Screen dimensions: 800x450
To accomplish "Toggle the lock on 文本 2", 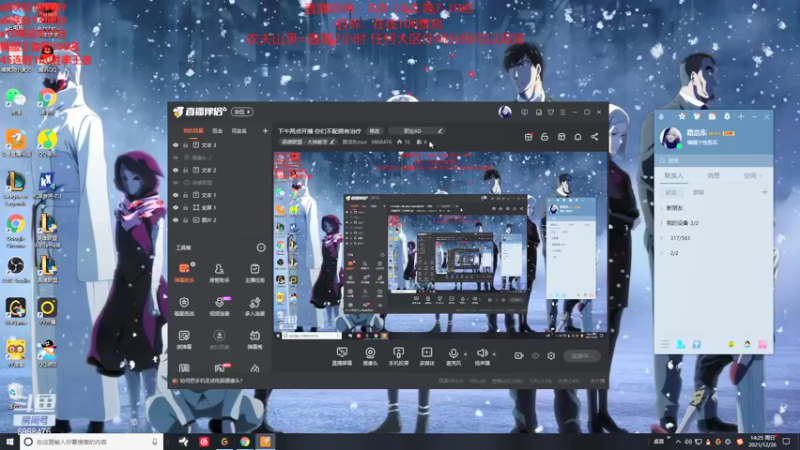I will [x=186, y=170].
